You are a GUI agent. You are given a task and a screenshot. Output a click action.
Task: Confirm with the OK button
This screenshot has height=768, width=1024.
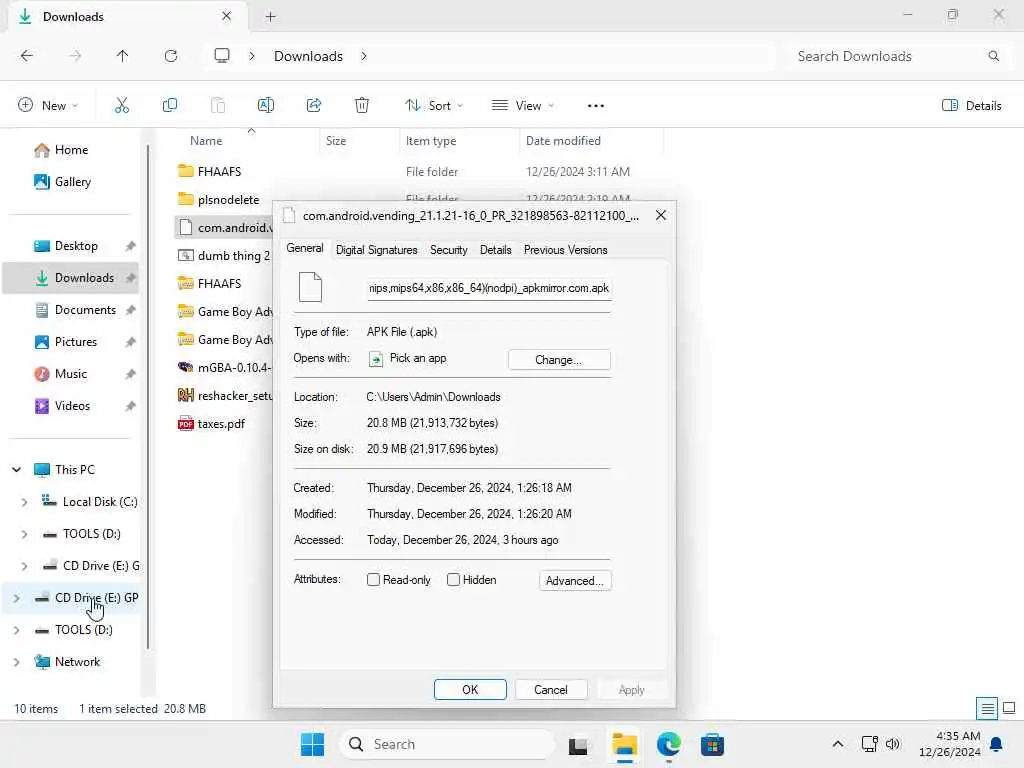click(470, 690)
